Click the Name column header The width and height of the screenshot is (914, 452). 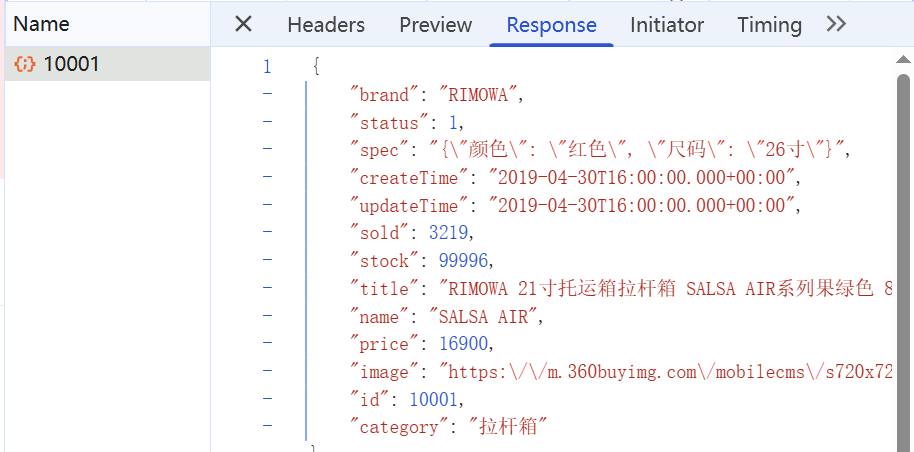(x=41, y=23)
